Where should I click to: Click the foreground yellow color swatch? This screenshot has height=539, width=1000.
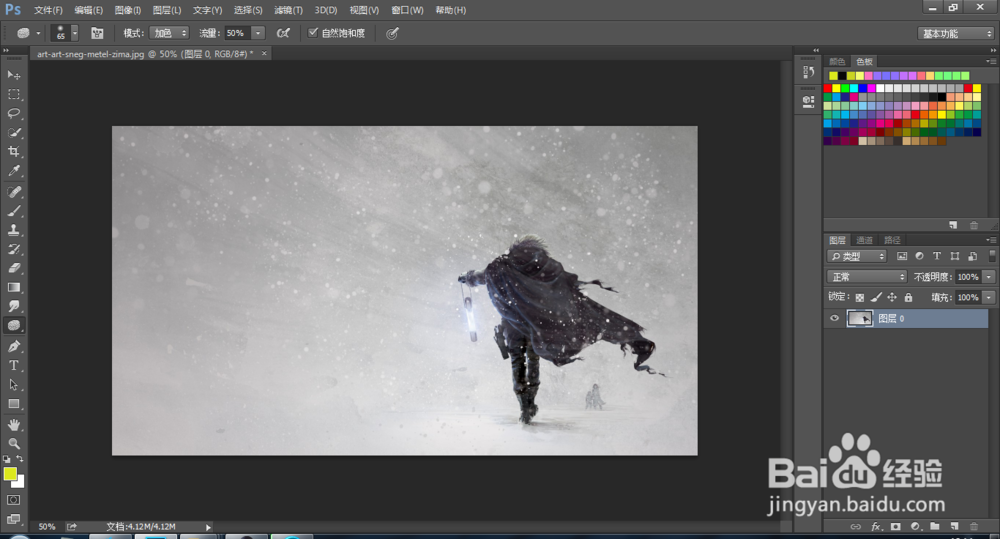[x=9, y=473]
